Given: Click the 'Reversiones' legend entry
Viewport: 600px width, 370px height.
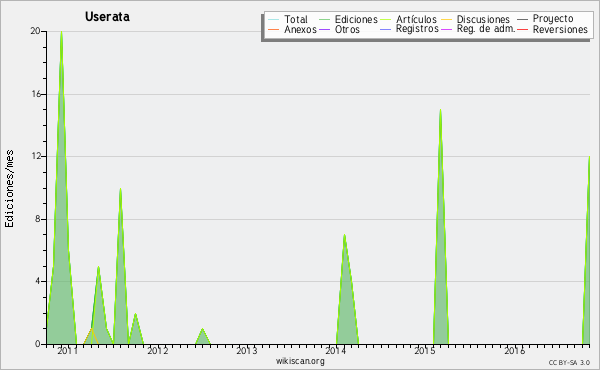Looking at the screenshot, I should pos(552,29).
